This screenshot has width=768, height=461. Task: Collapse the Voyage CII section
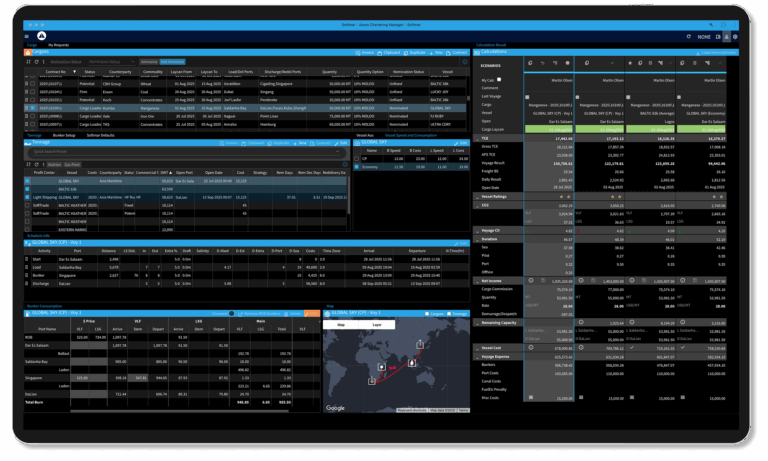pyautogui.click(x=478, y=231)
